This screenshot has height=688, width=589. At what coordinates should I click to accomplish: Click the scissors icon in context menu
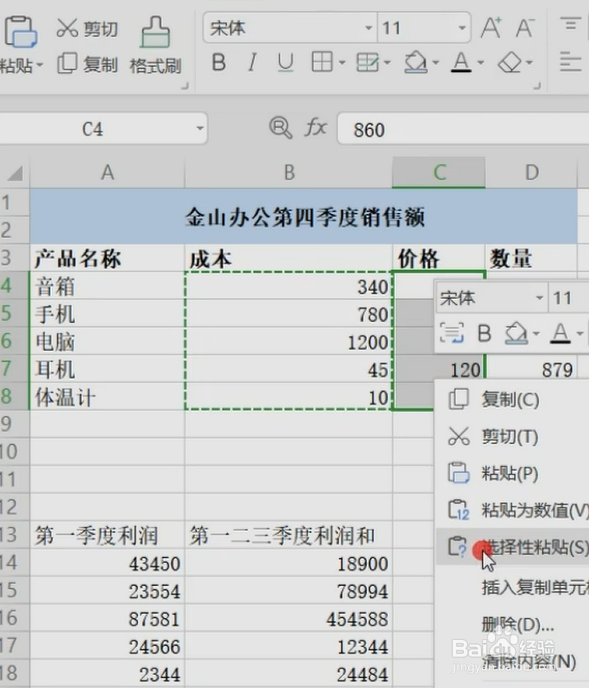[x=459, y=436]
